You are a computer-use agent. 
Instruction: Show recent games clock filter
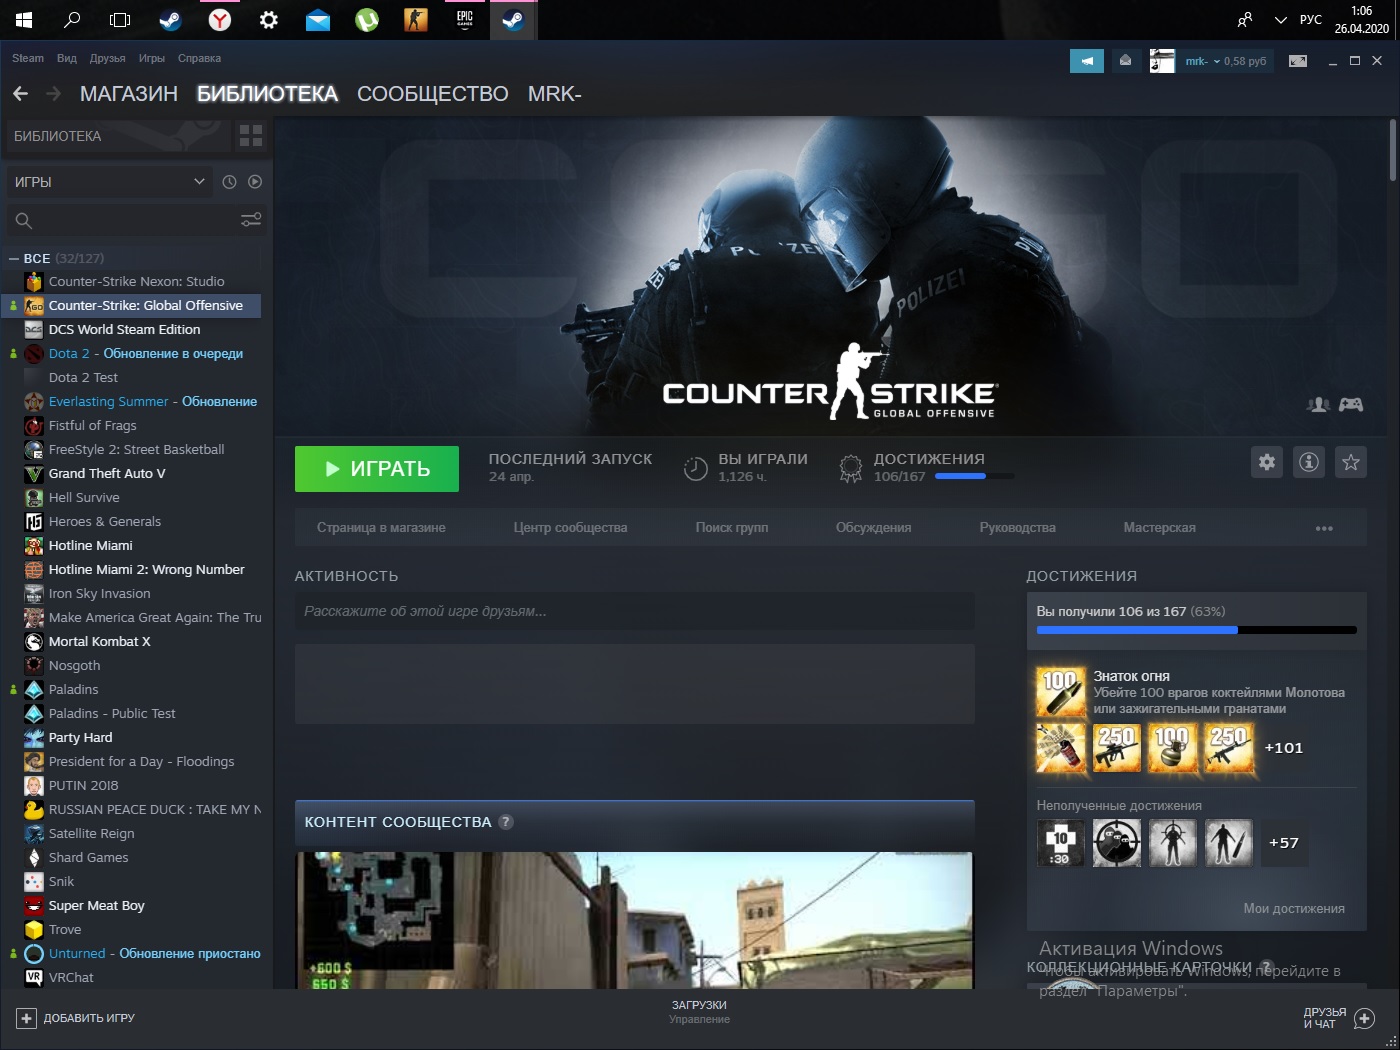point(229,182)
